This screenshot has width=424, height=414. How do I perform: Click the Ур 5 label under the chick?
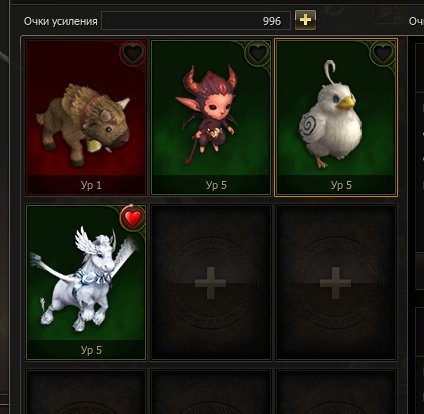(x=341, y=185)
